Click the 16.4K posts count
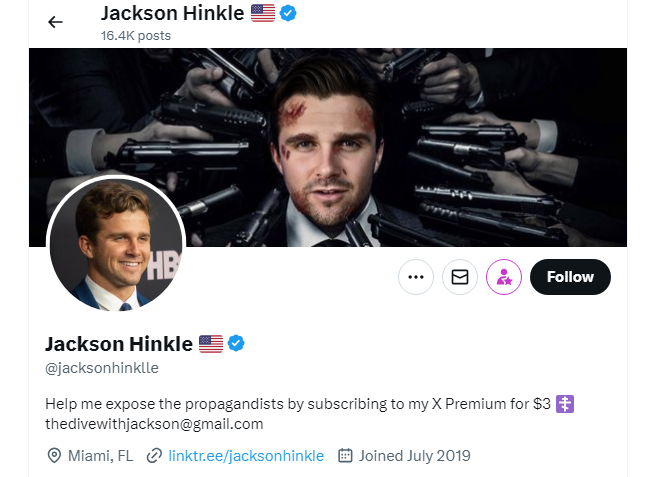The width and height of the screenshot is (654, 477). (x=136, y=36)
